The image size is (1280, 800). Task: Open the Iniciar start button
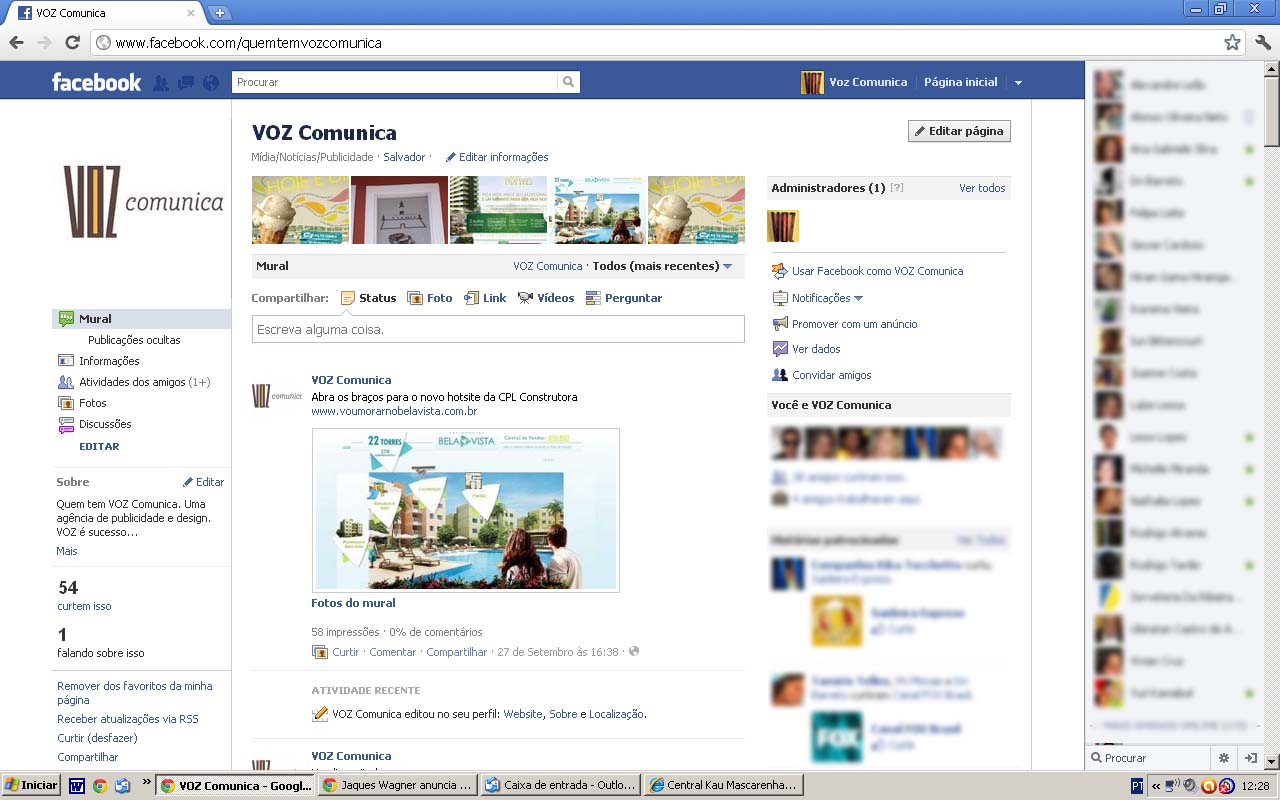click(31, 785)
